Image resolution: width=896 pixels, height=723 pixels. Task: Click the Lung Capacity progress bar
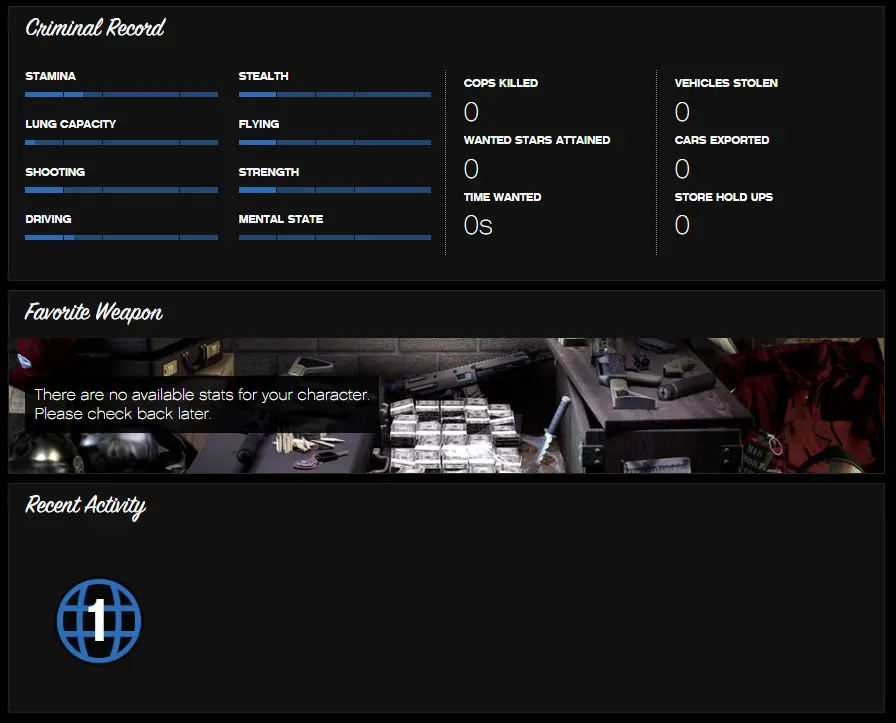(121, 142)
